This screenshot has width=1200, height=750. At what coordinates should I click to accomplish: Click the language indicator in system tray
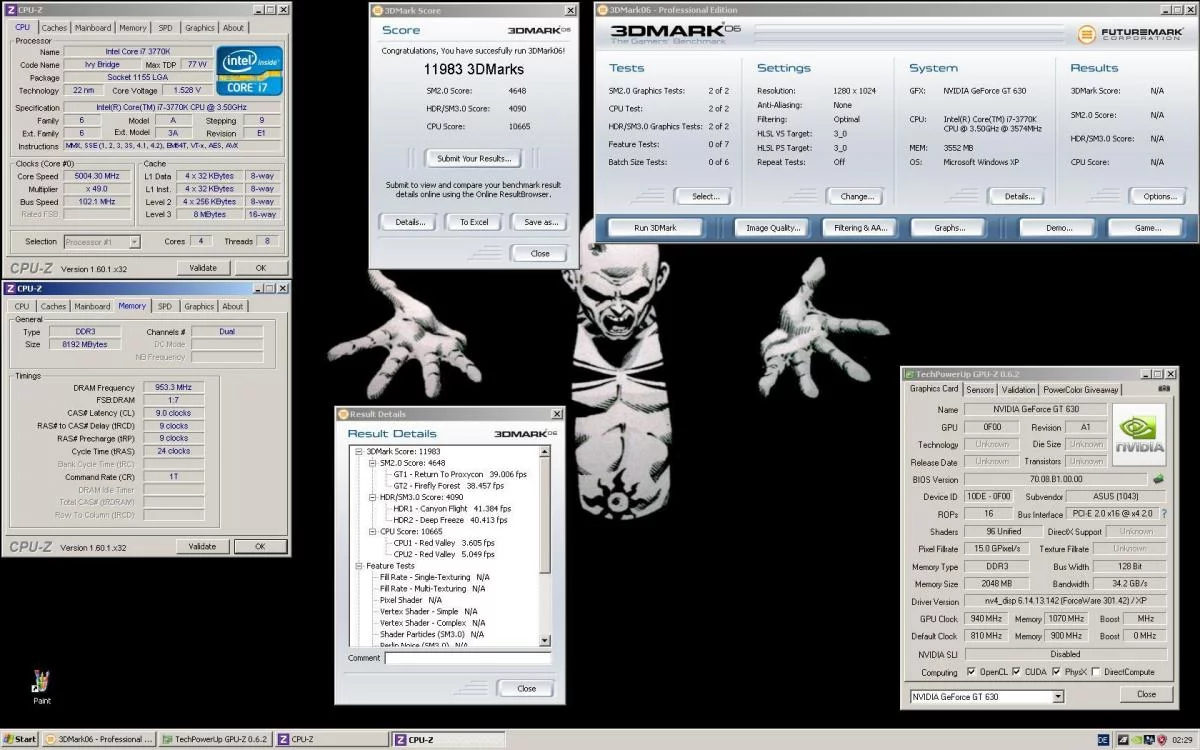coord(1103,740)
